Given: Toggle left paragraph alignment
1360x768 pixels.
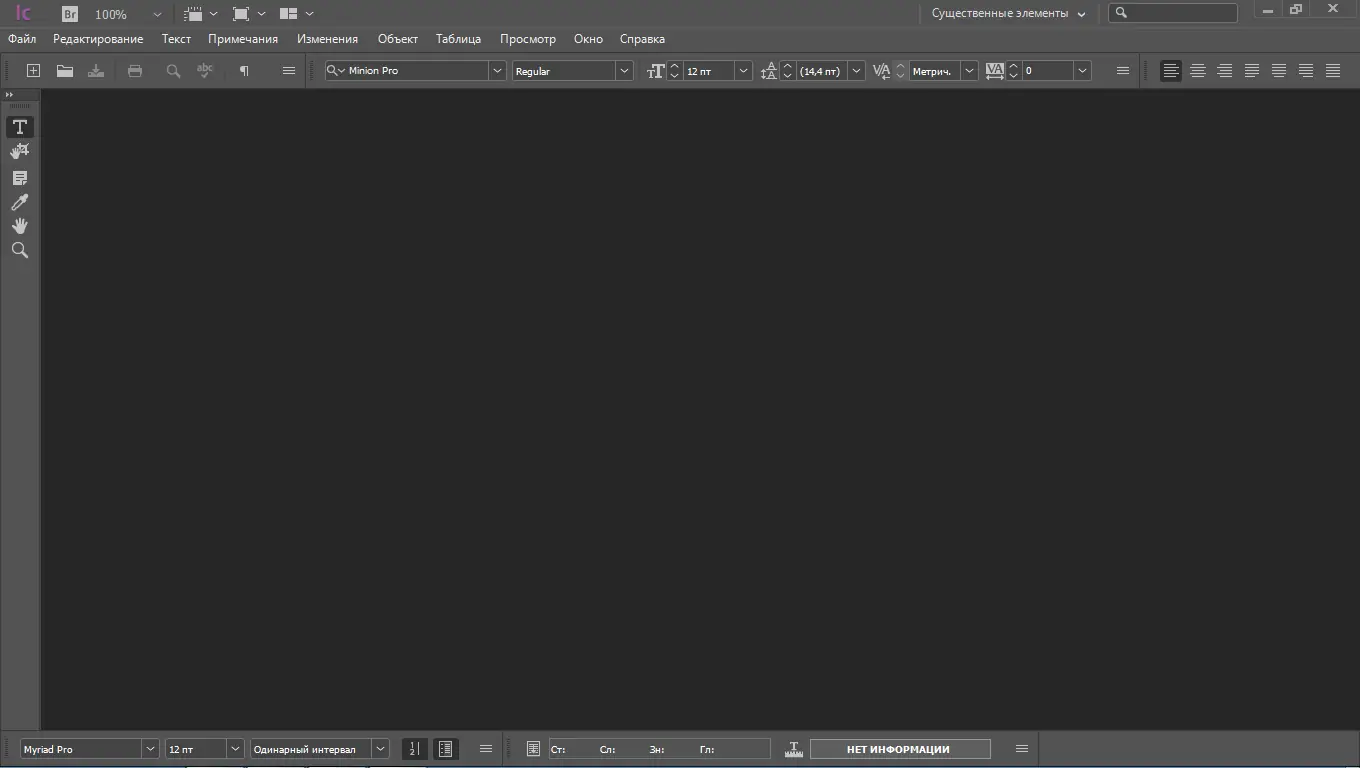Looking at the screenshot, I should click(x=1170, y=70).
